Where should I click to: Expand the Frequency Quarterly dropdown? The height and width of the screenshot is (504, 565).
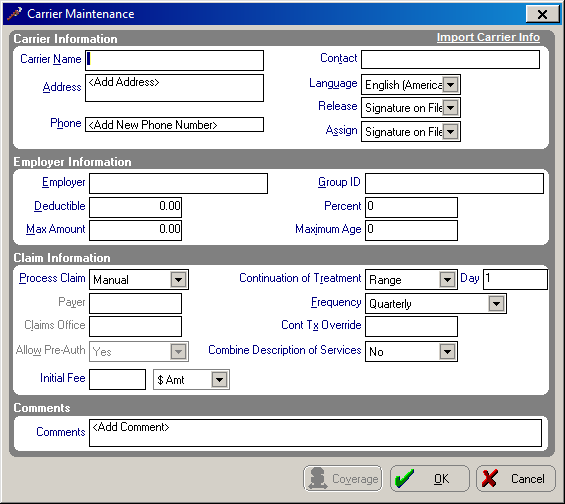(x=496, y=304)
